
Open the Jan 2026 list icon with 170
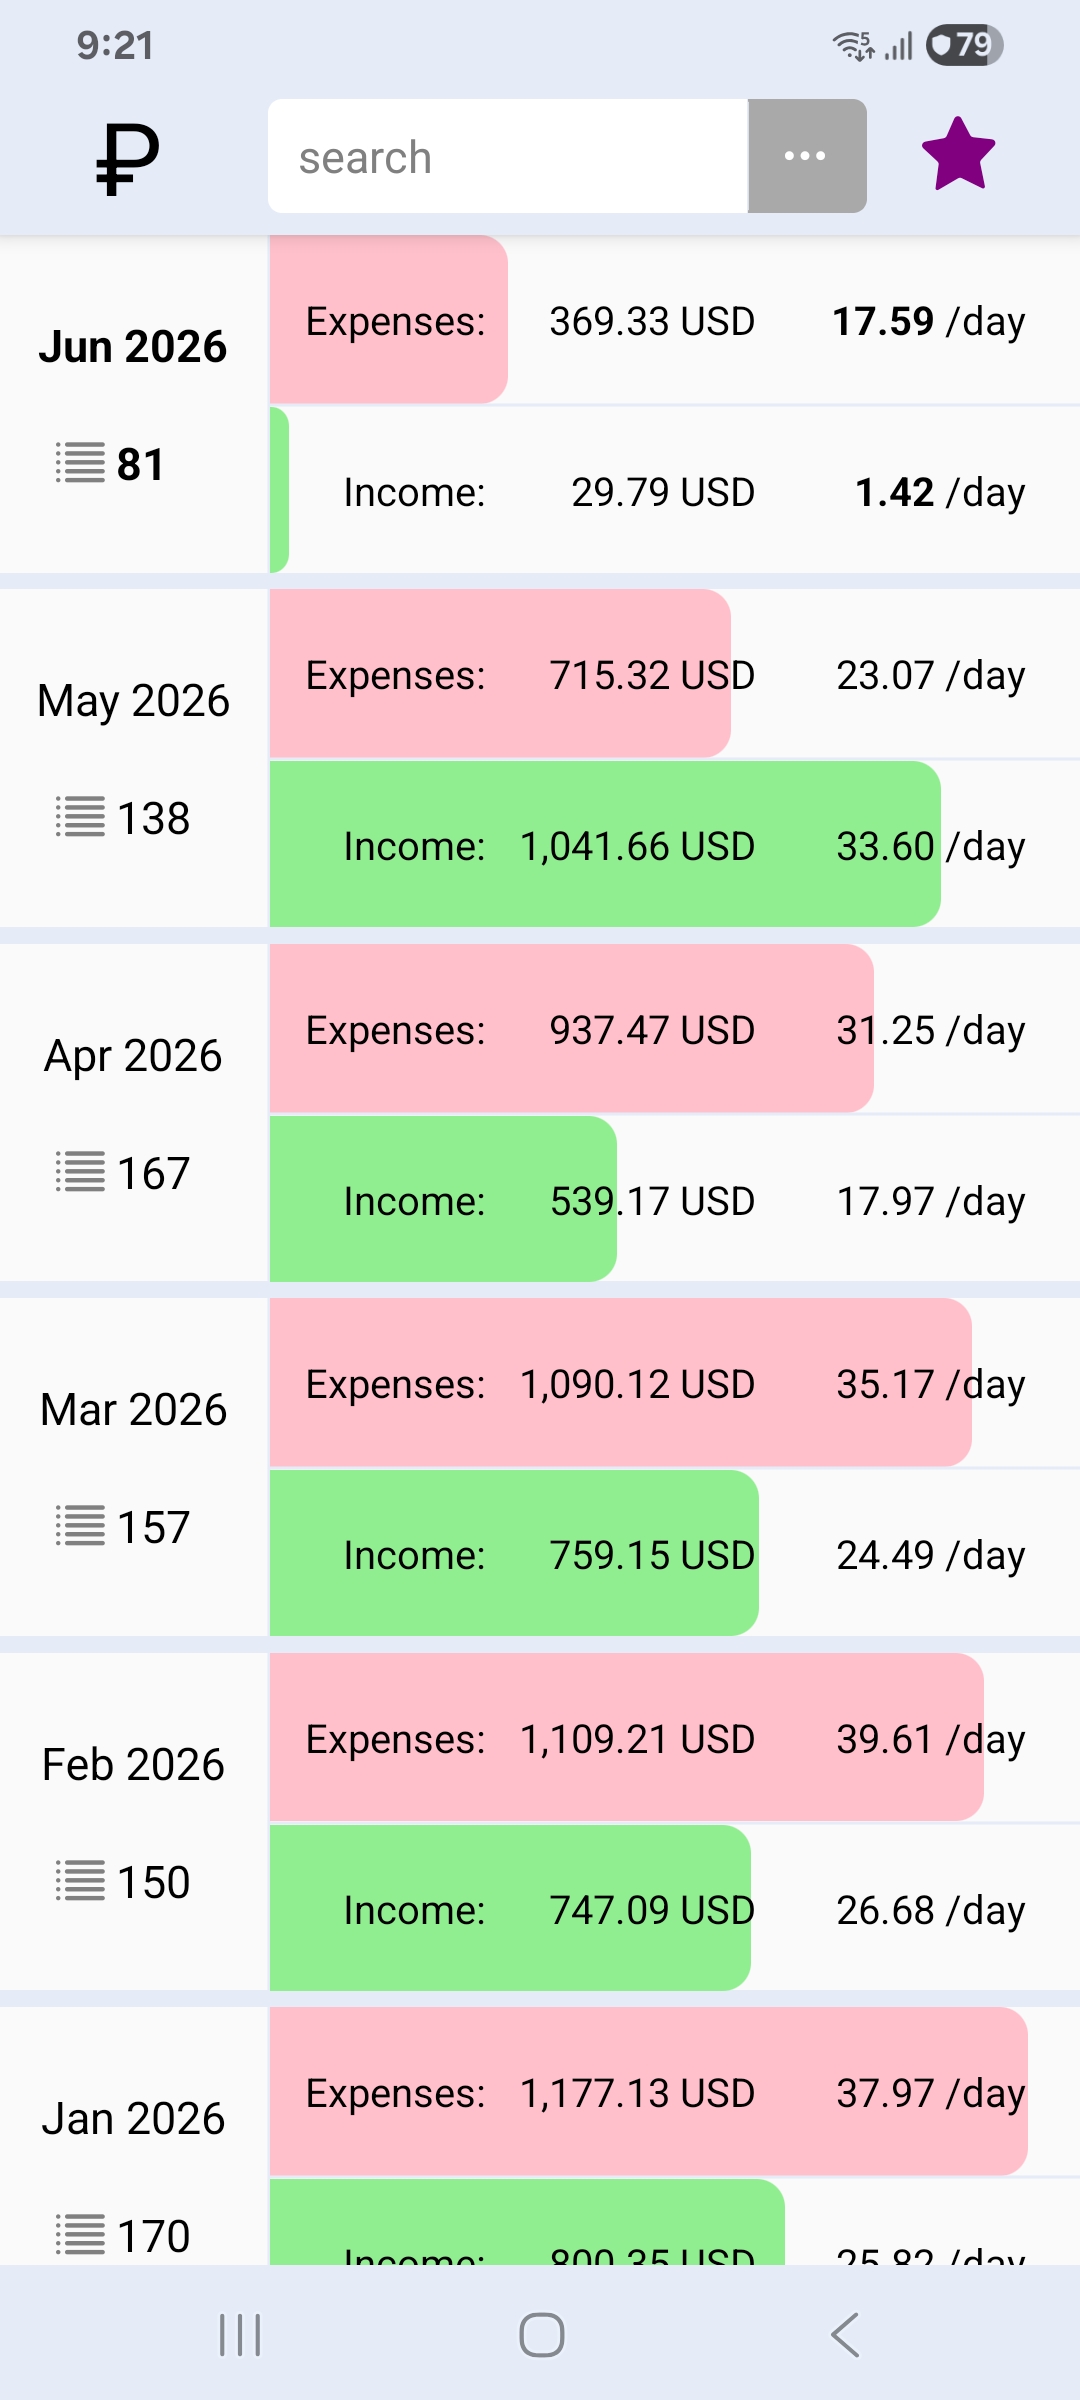80,2236
